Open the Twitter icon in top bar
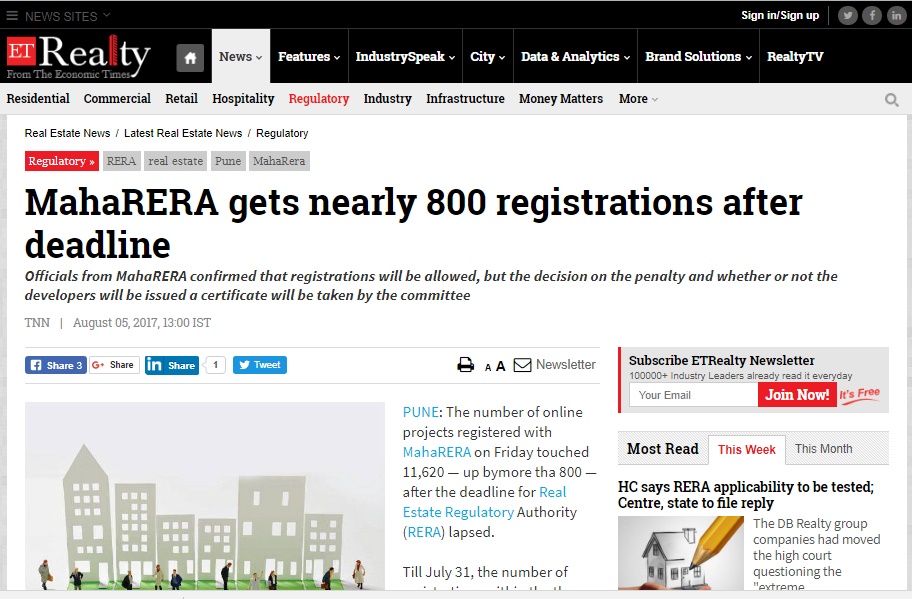The image size is (912, 599). (847, 16)
